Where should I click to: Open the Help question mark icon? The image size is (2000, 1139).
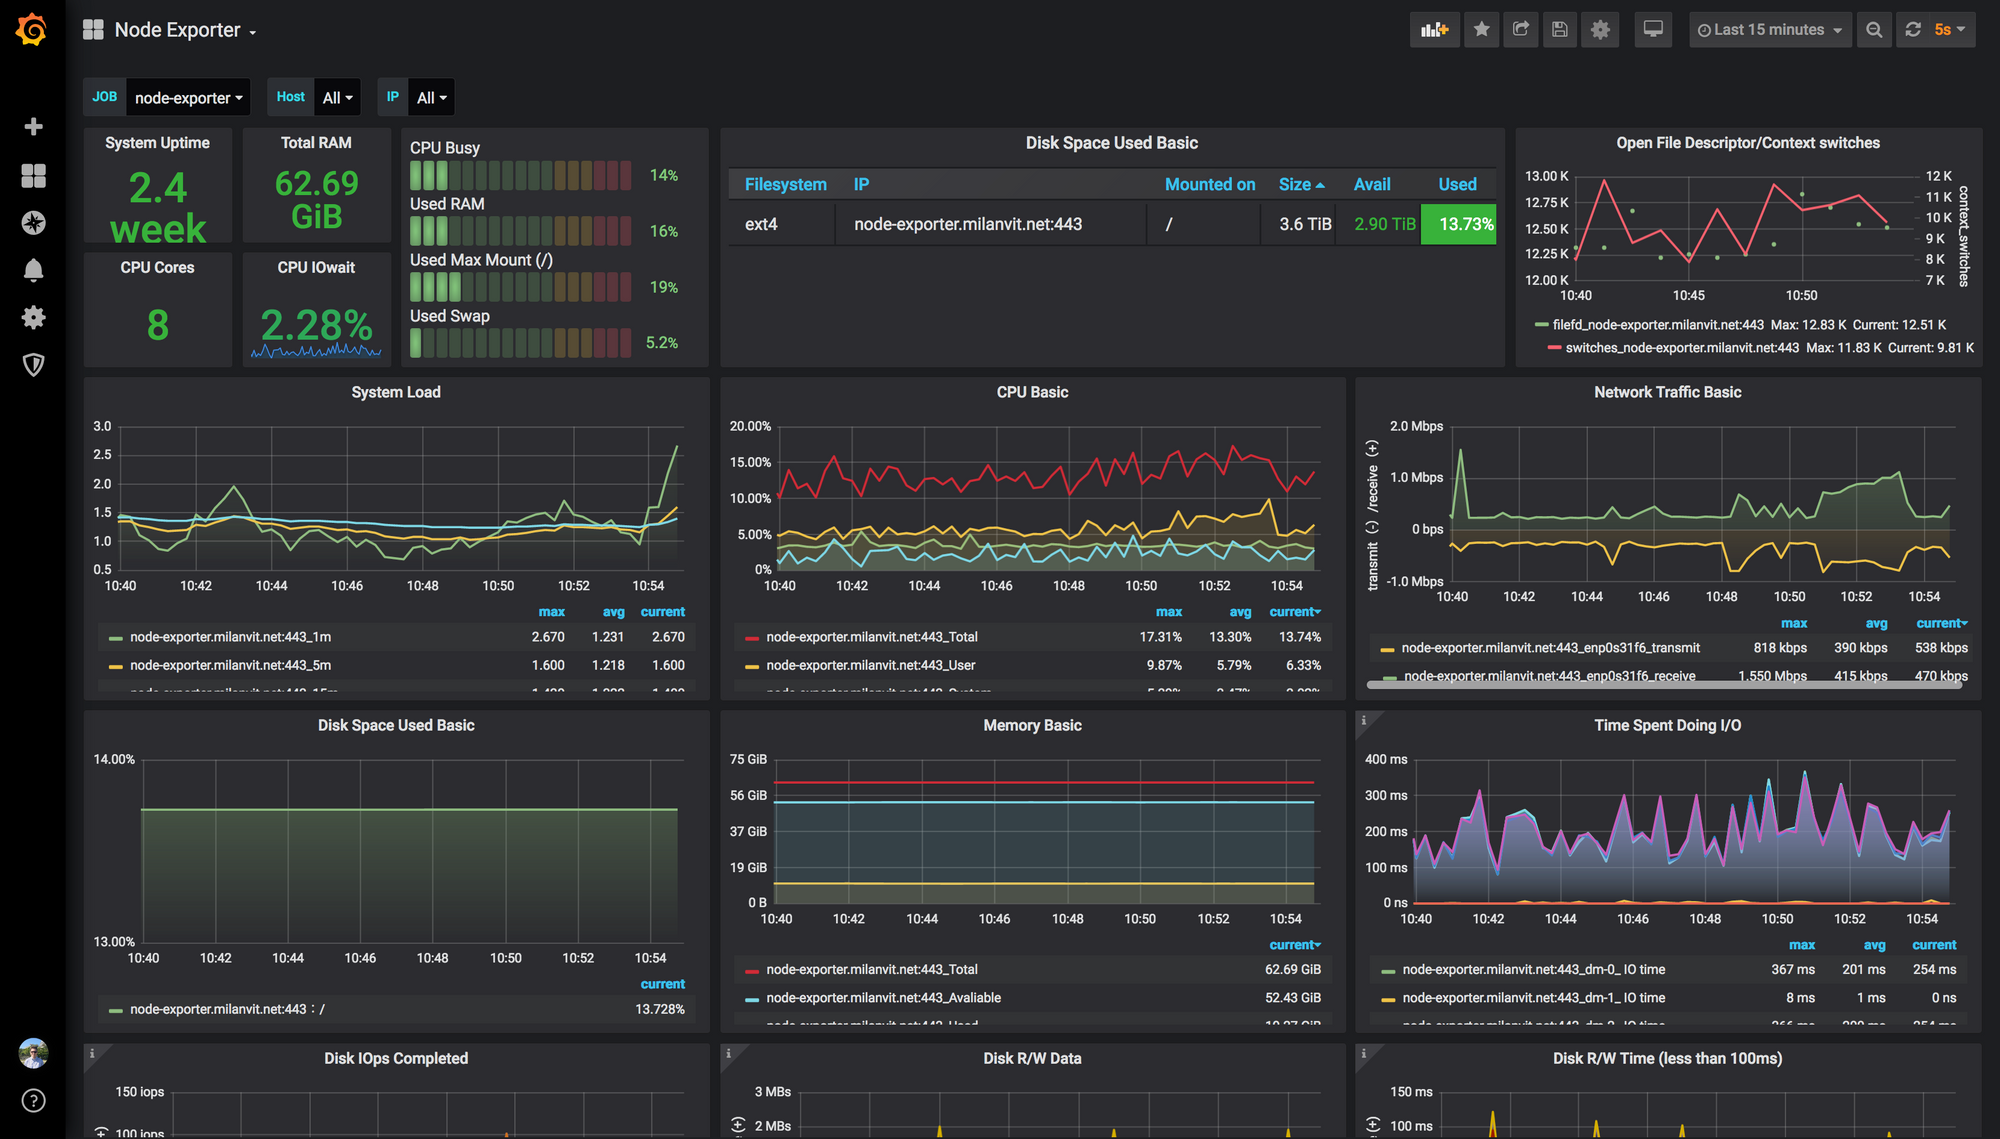(33, 1101)
